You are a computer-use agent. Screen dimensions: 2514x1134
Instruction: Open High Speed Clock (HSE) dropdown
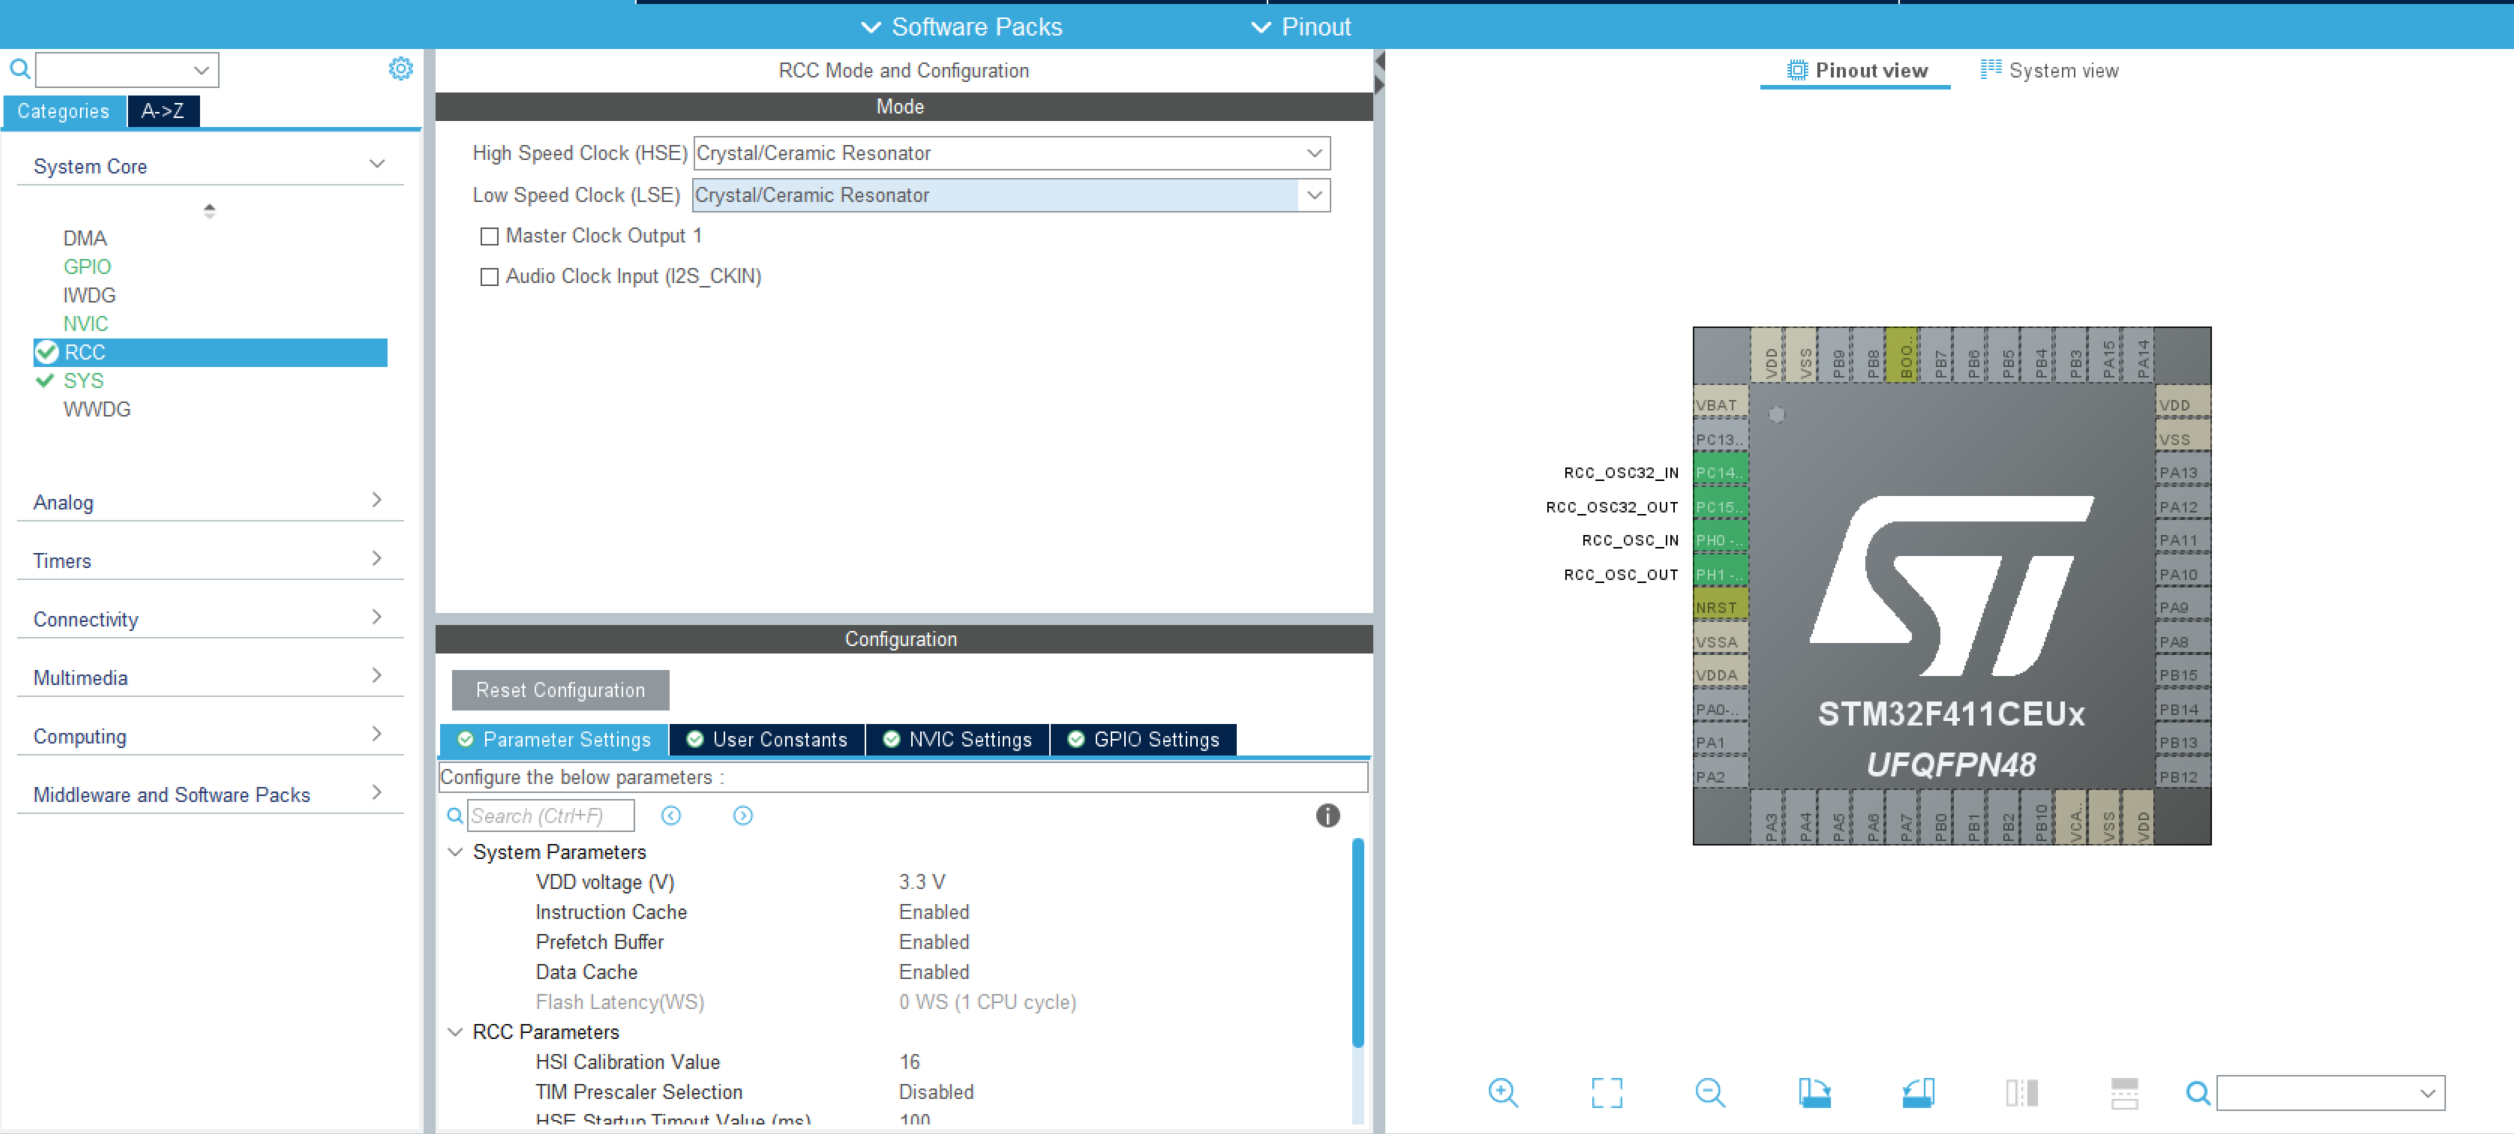pos(1314,153)
